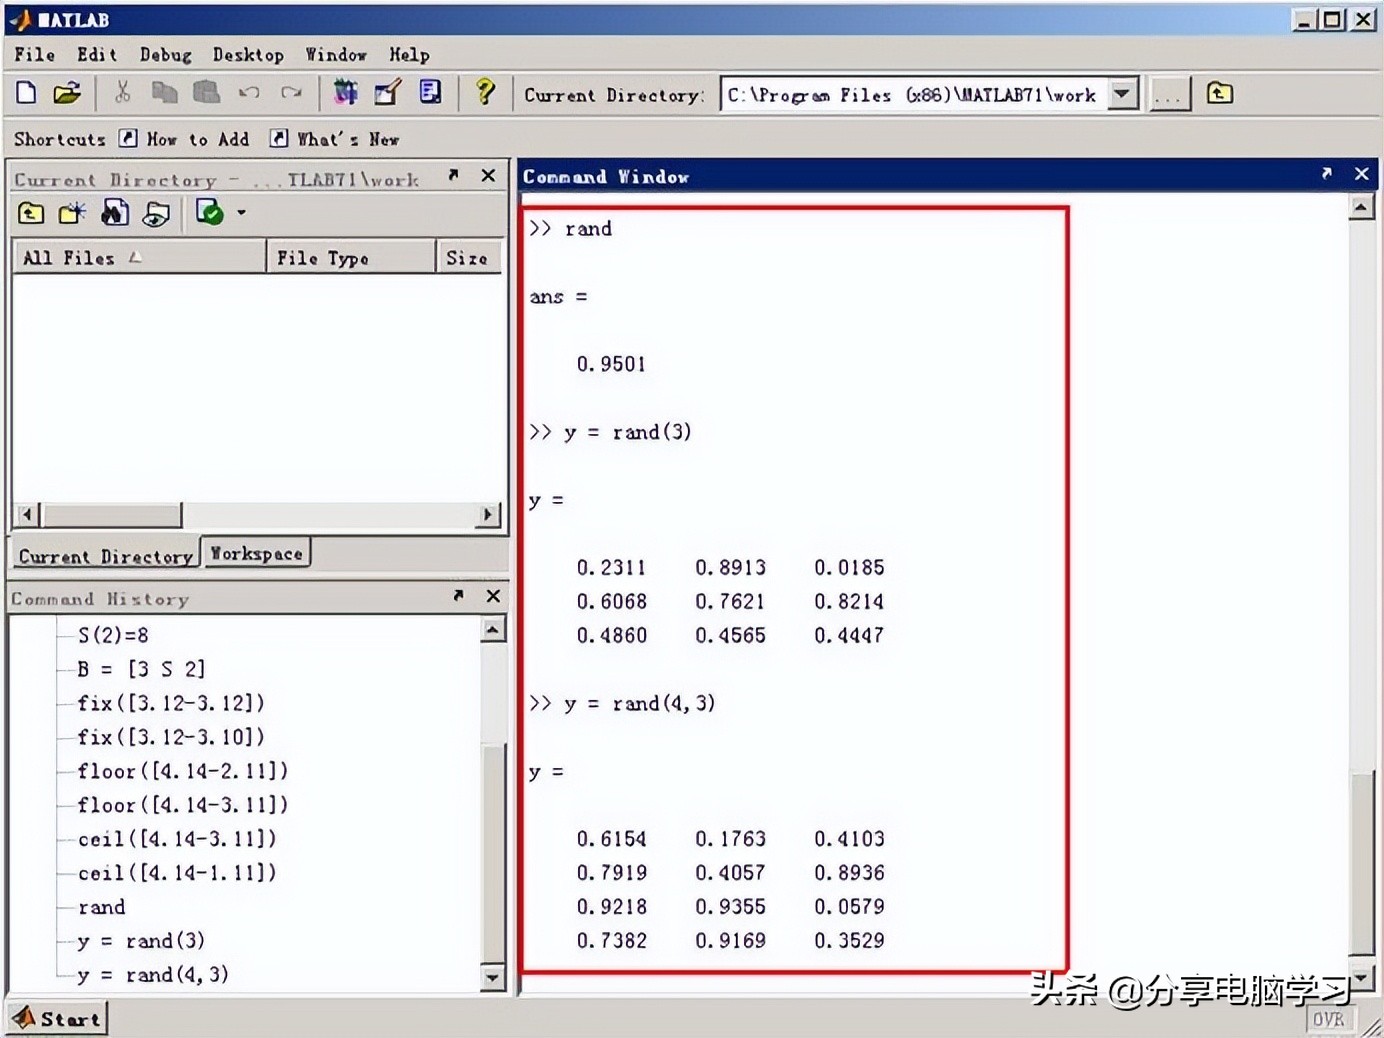Open the What's New shortcut link

[x=335, y=139]
